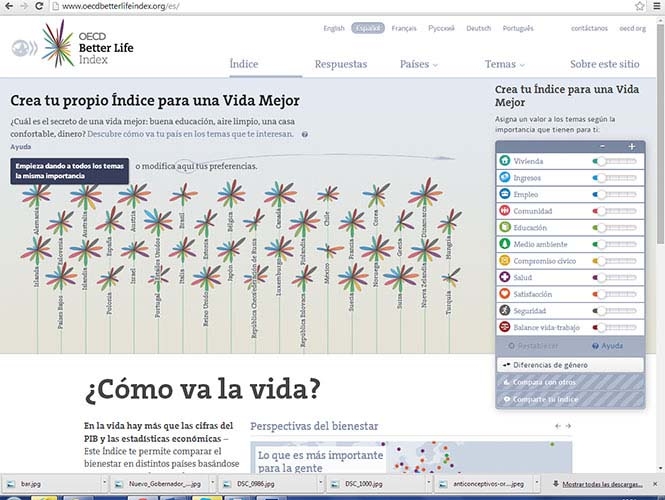Open the Índice tab
This screenshot has height=500, width=665.
pyautogui.click(x=244, y=64)
